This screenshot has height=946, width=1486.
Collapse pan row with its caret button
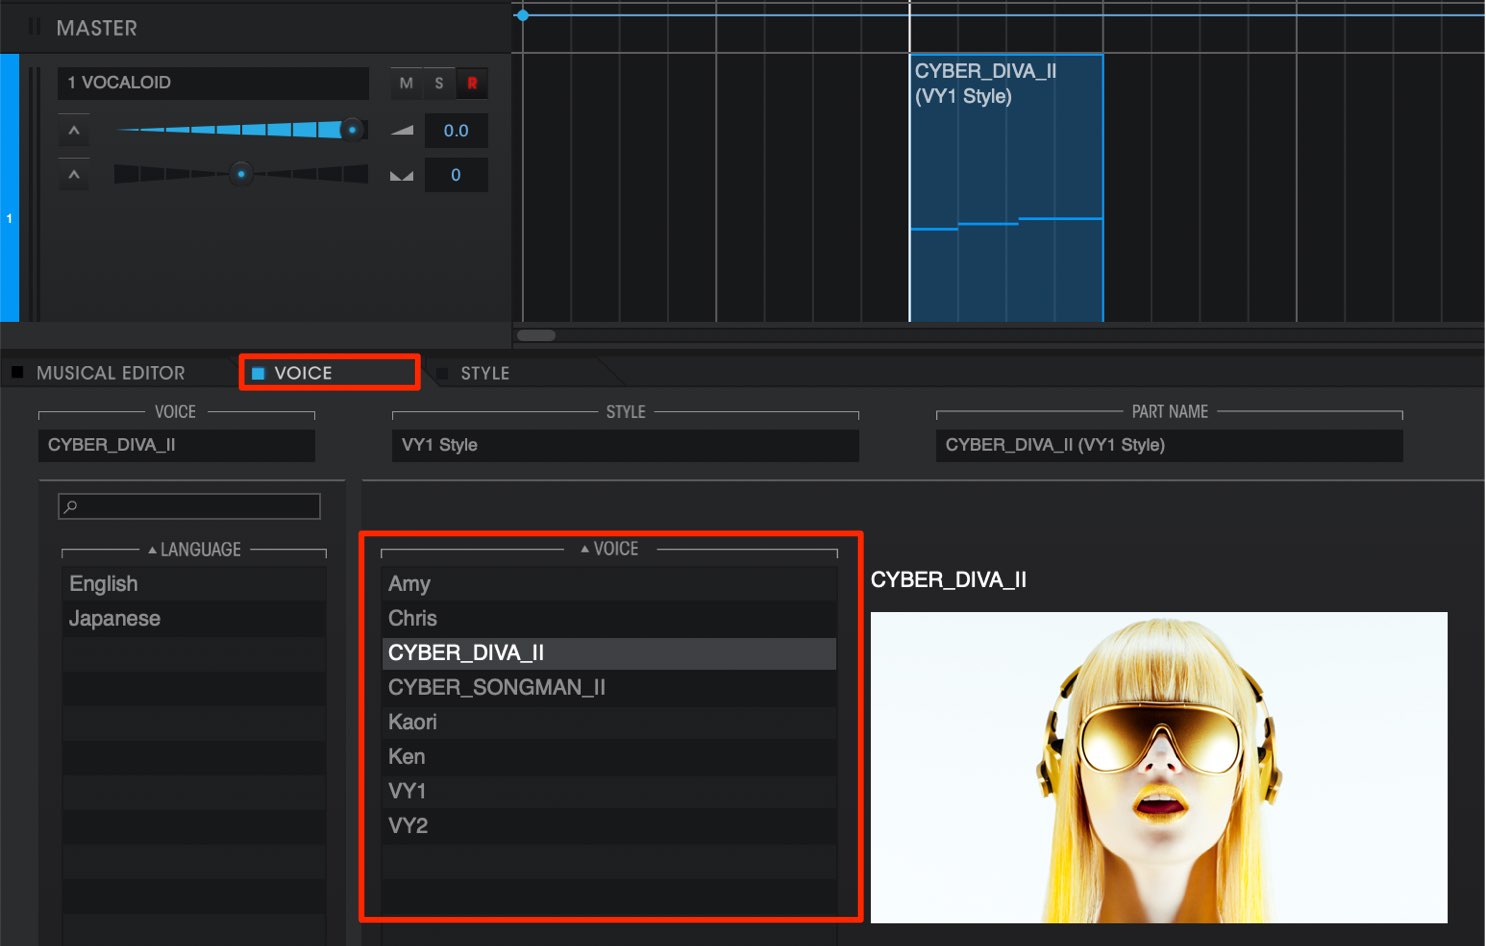click(74, 175)
